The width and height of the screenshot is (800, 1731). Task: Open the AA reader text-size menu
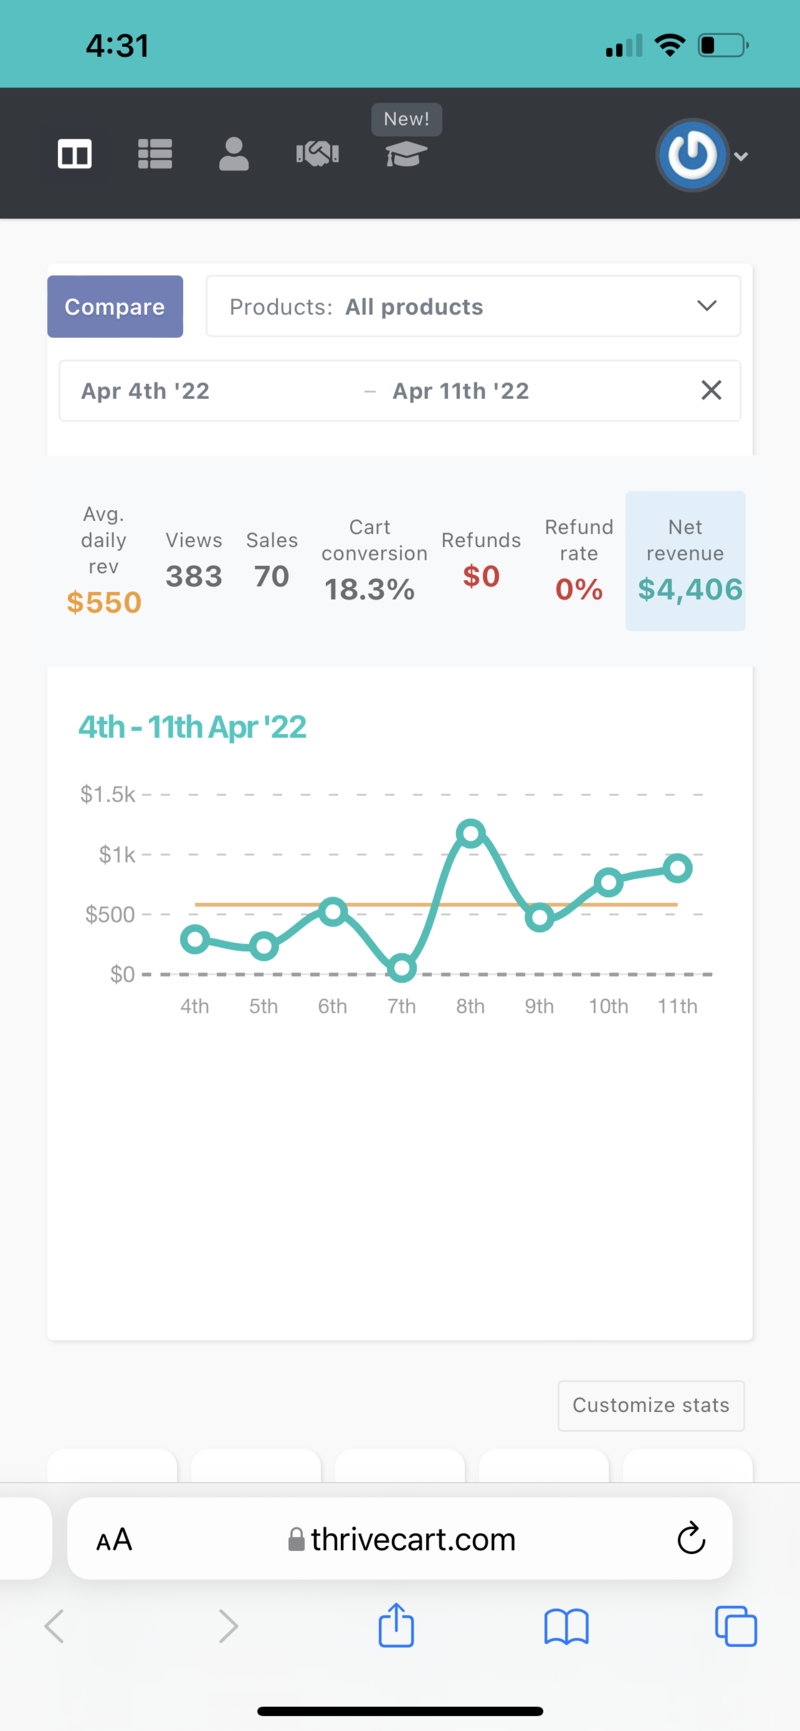point(114,1539)
